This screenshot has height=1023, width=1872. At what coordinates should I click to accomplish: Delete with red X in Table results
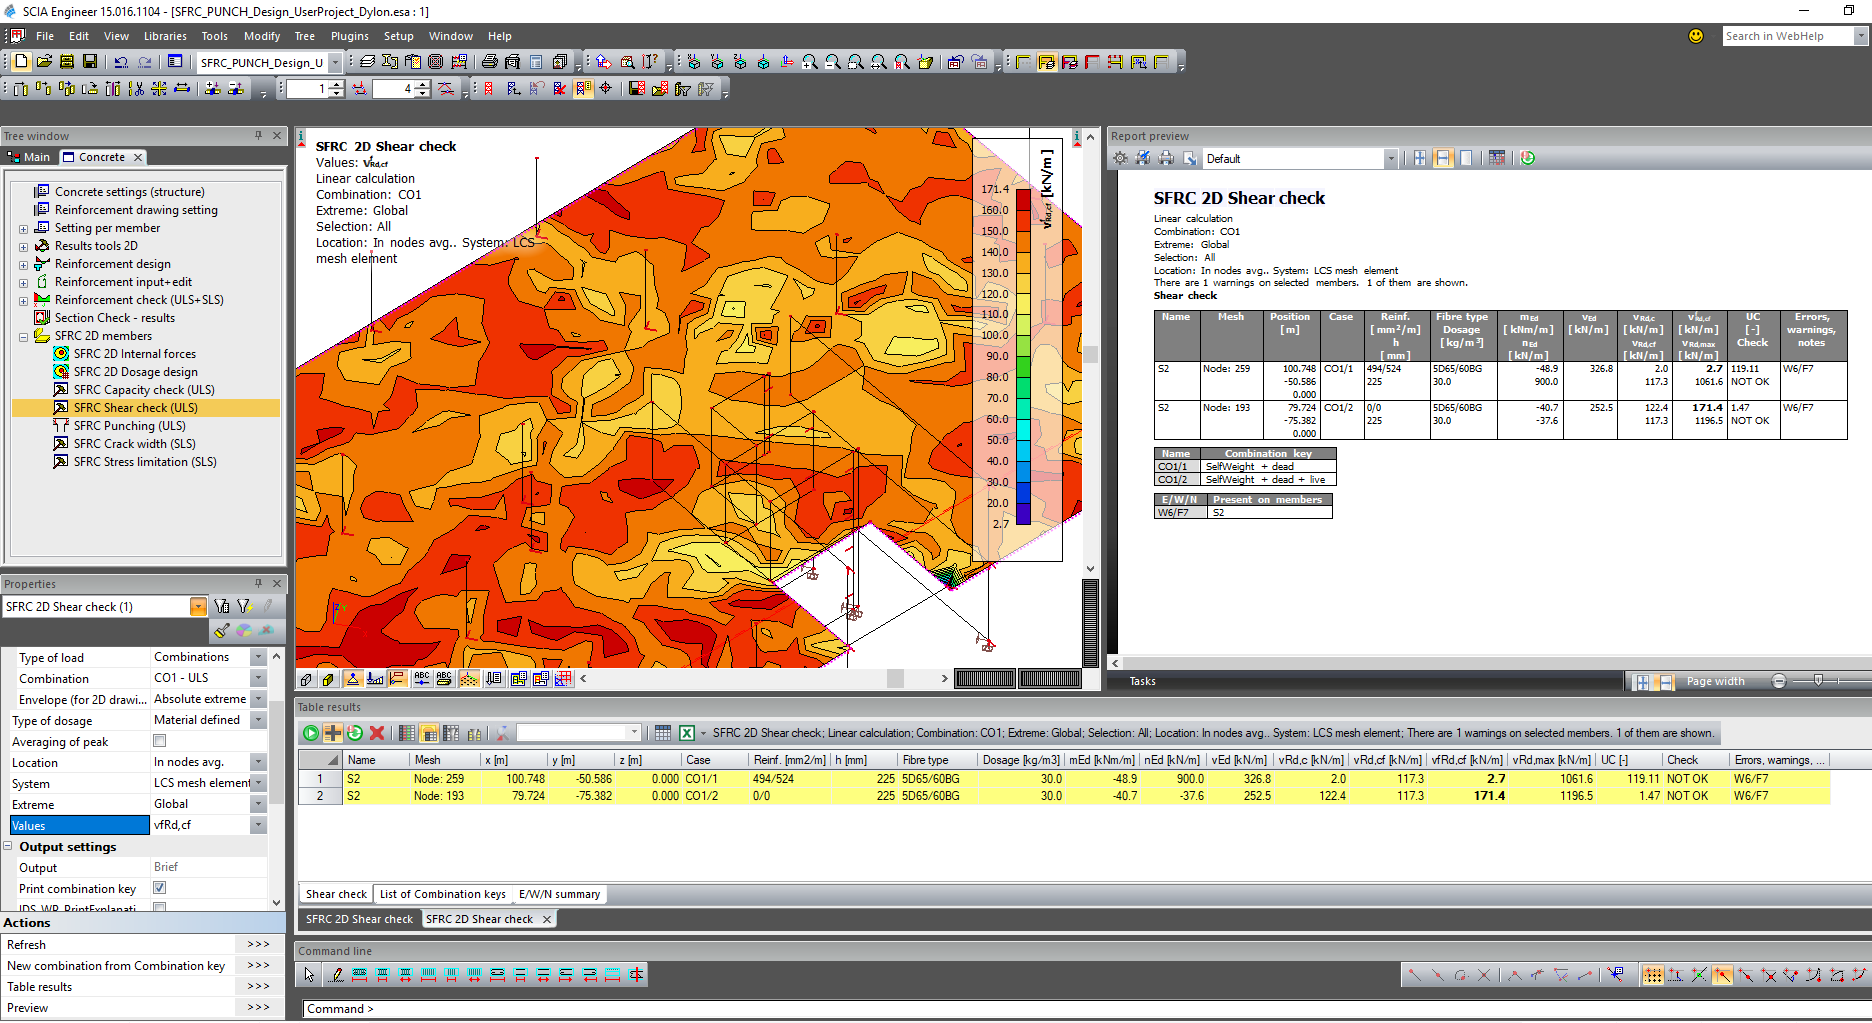pyautogui.click(x=377, y=733)
